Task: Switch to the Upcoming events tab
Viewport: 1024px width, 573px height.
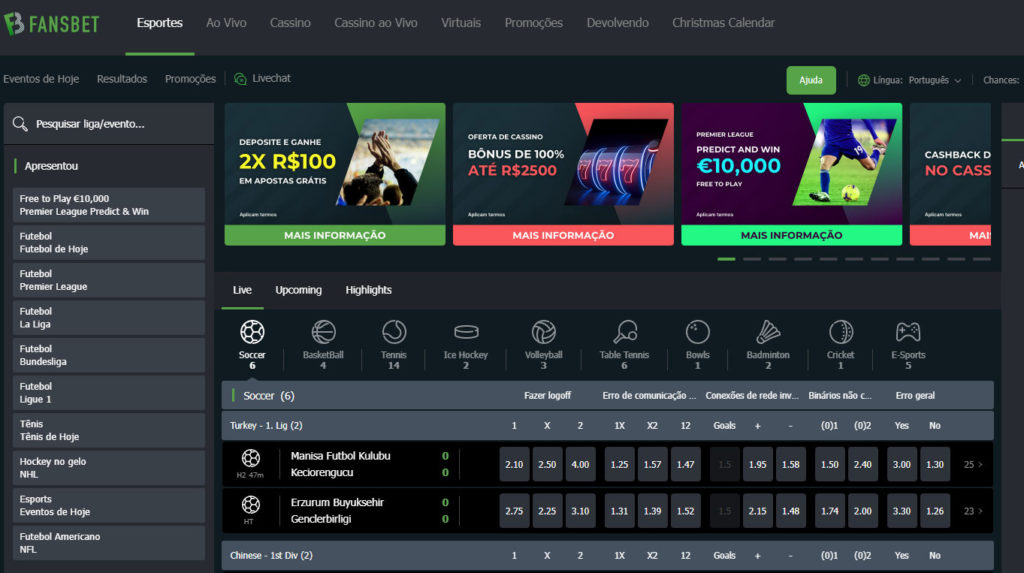Action: (298, 290)
